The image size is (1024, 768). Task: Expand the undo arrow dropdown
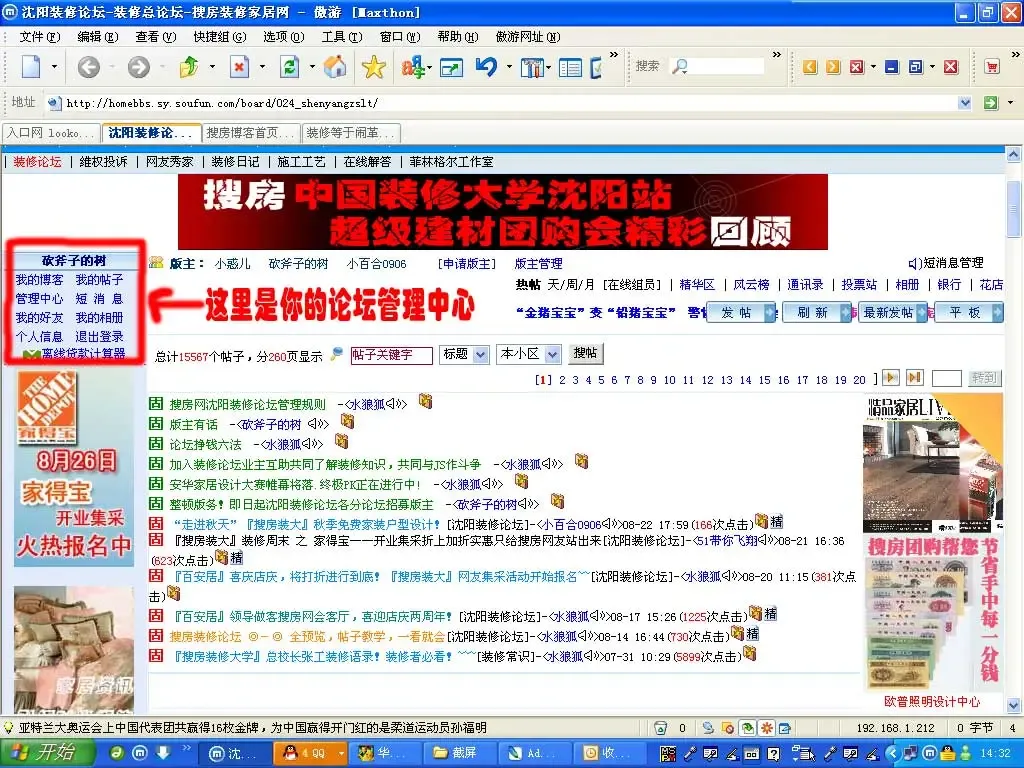[509, 67]
